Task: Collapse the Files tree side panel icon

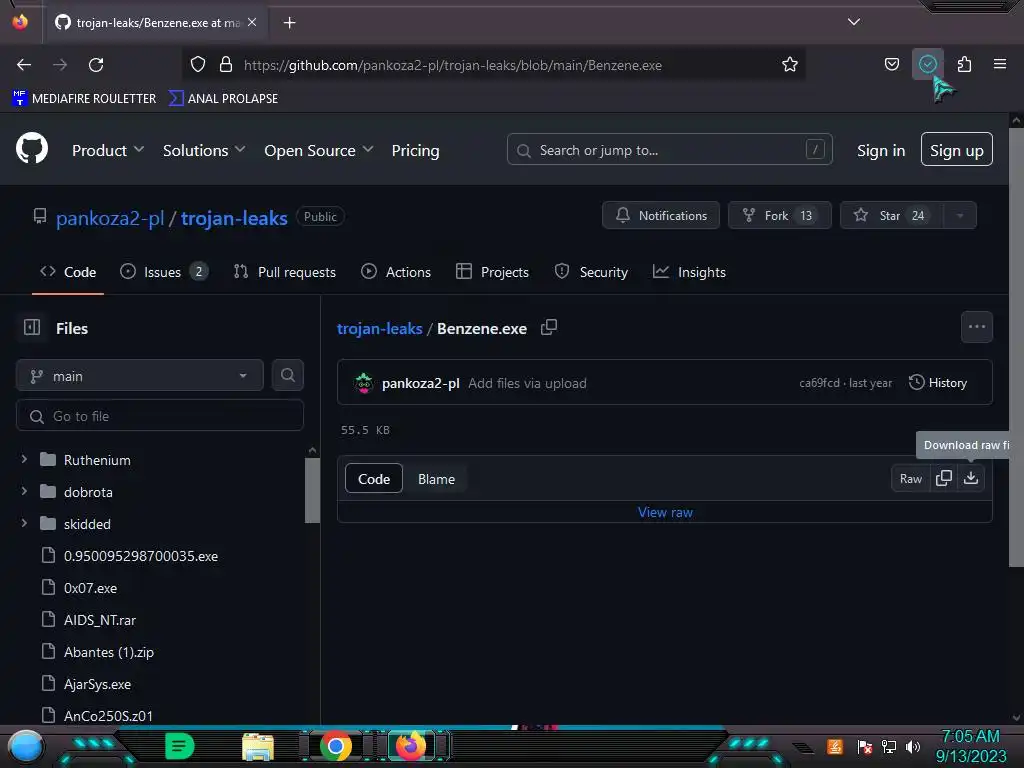Action: [32, 327]
